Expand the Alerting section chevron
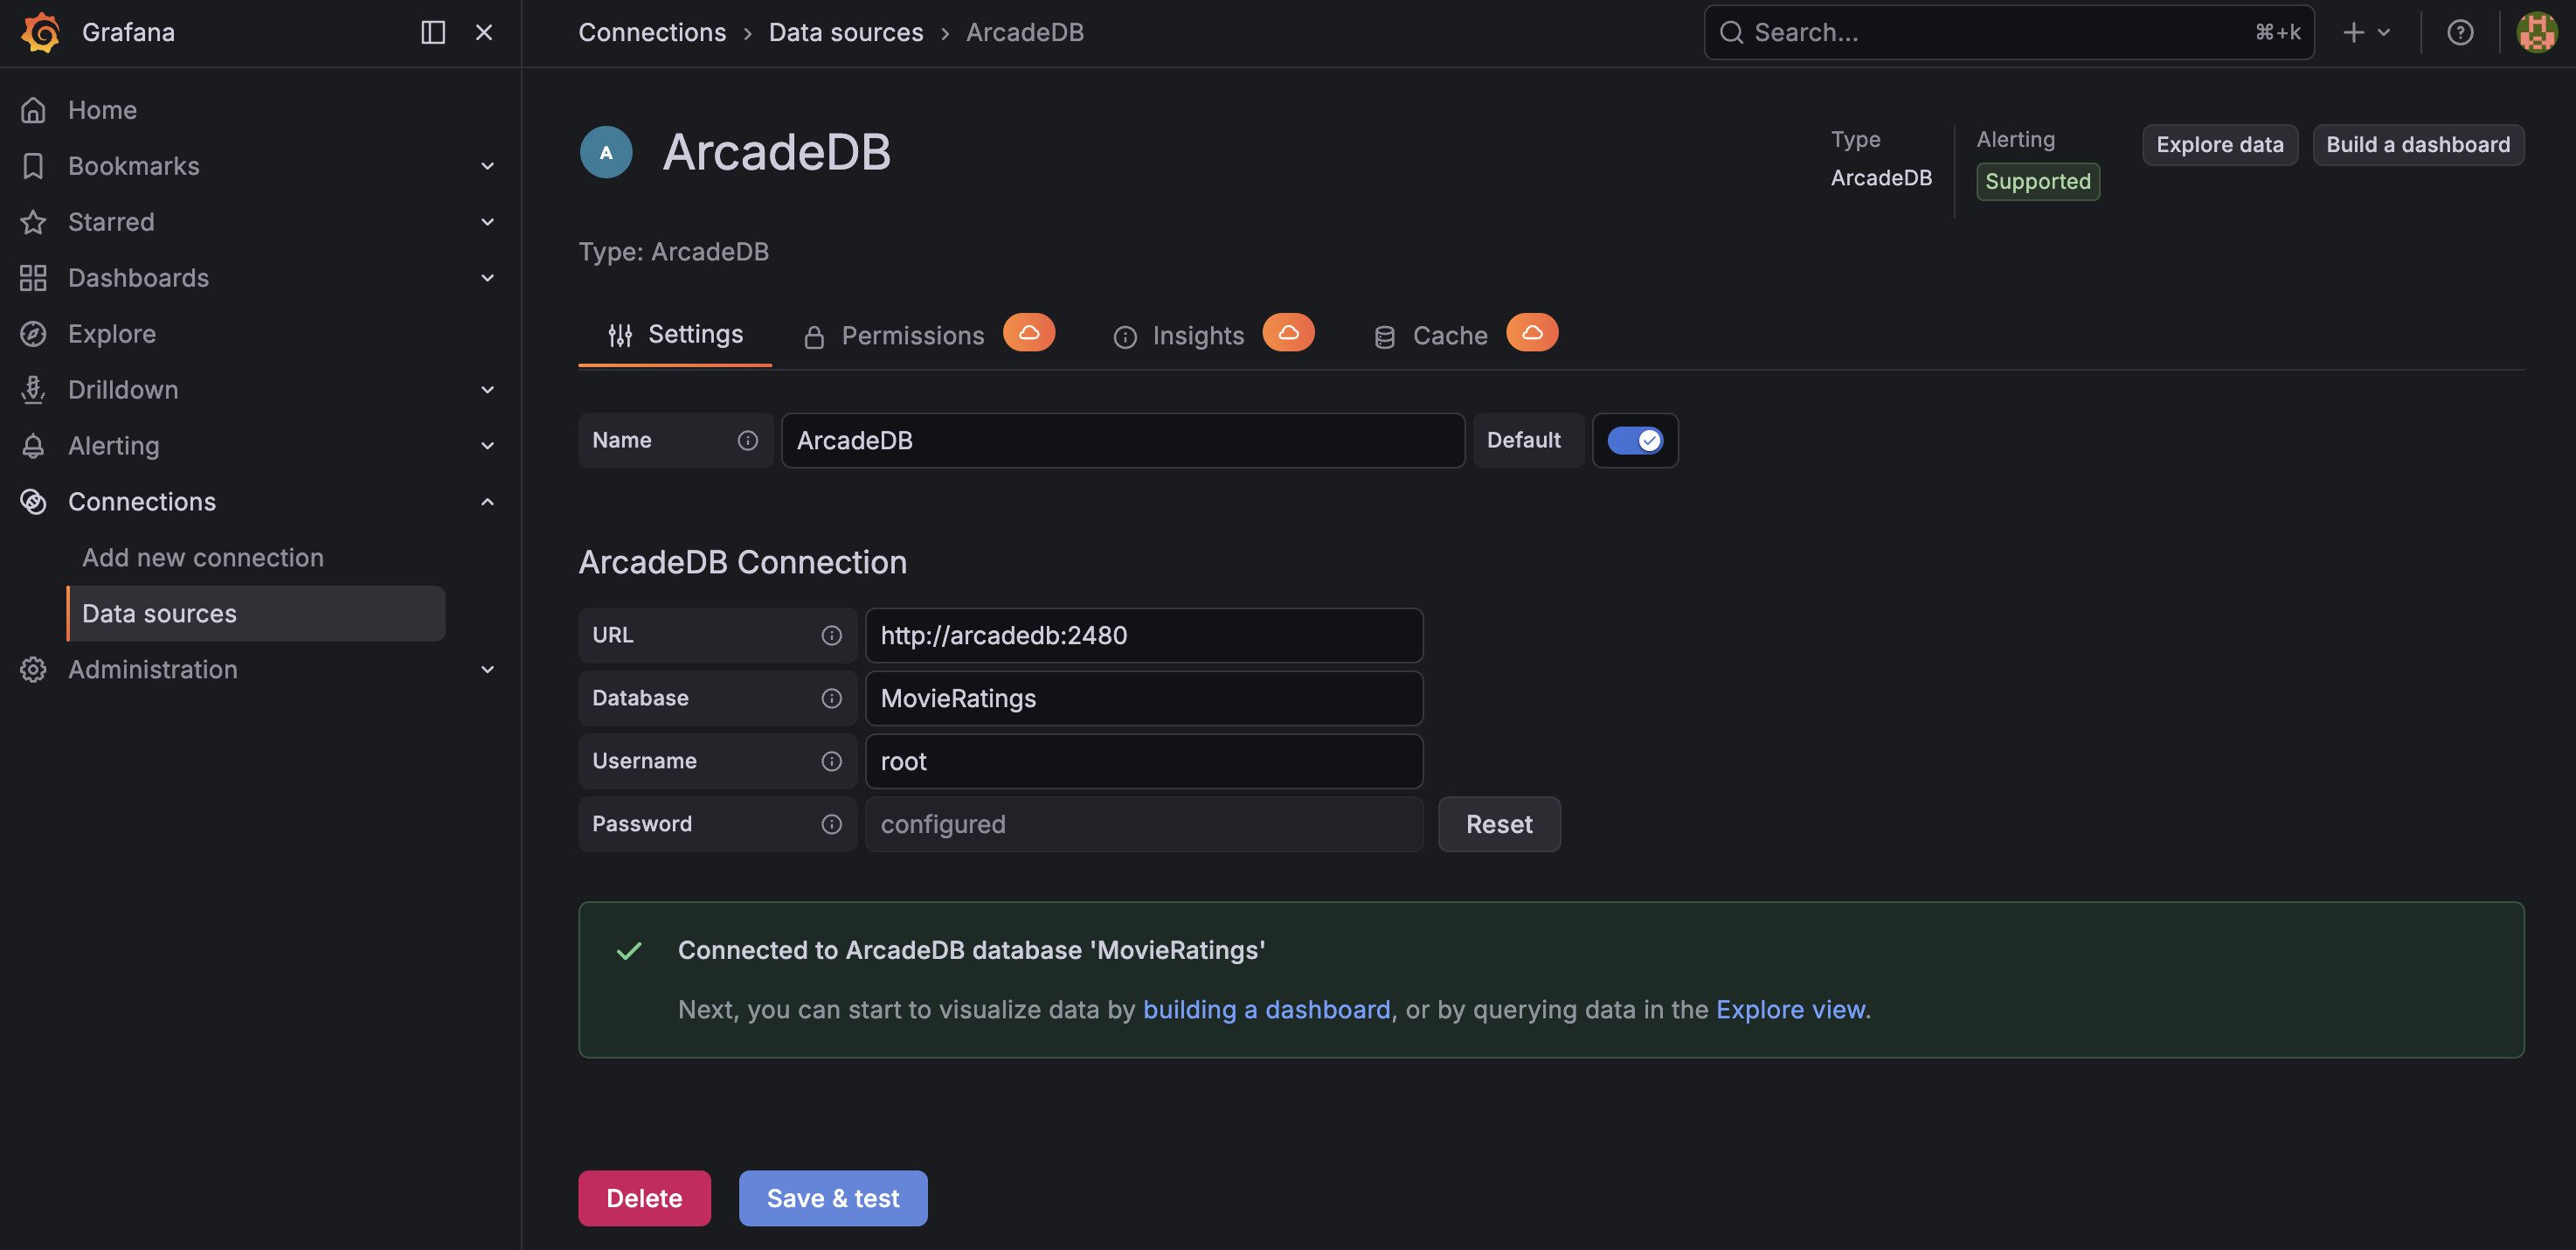 click(x=488, y=446)
